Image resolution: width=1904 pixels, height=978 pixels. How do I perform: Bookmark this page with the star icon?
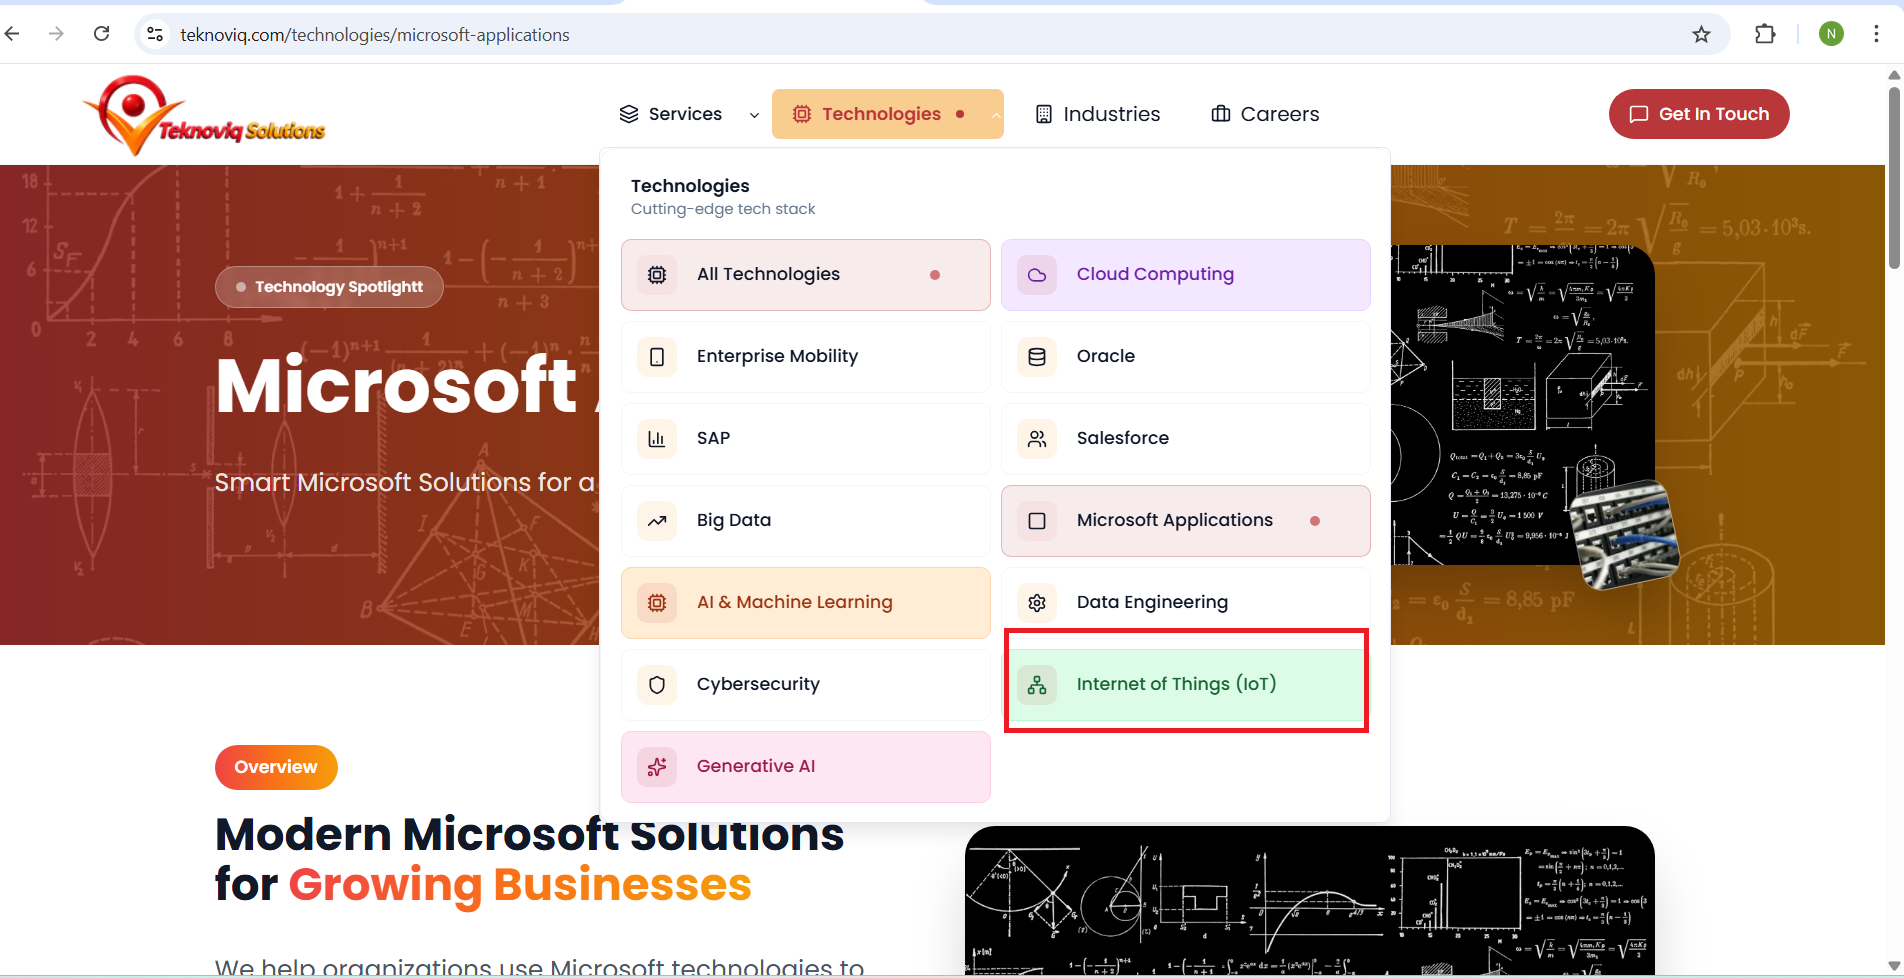click(x=1701, y=35)
